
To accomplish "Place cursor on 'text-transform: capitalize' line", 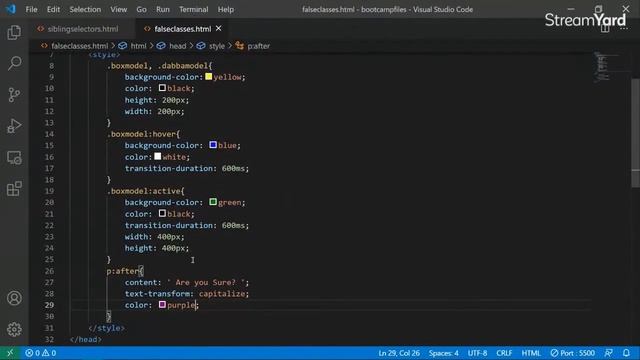I will click(x=187, y=293).
